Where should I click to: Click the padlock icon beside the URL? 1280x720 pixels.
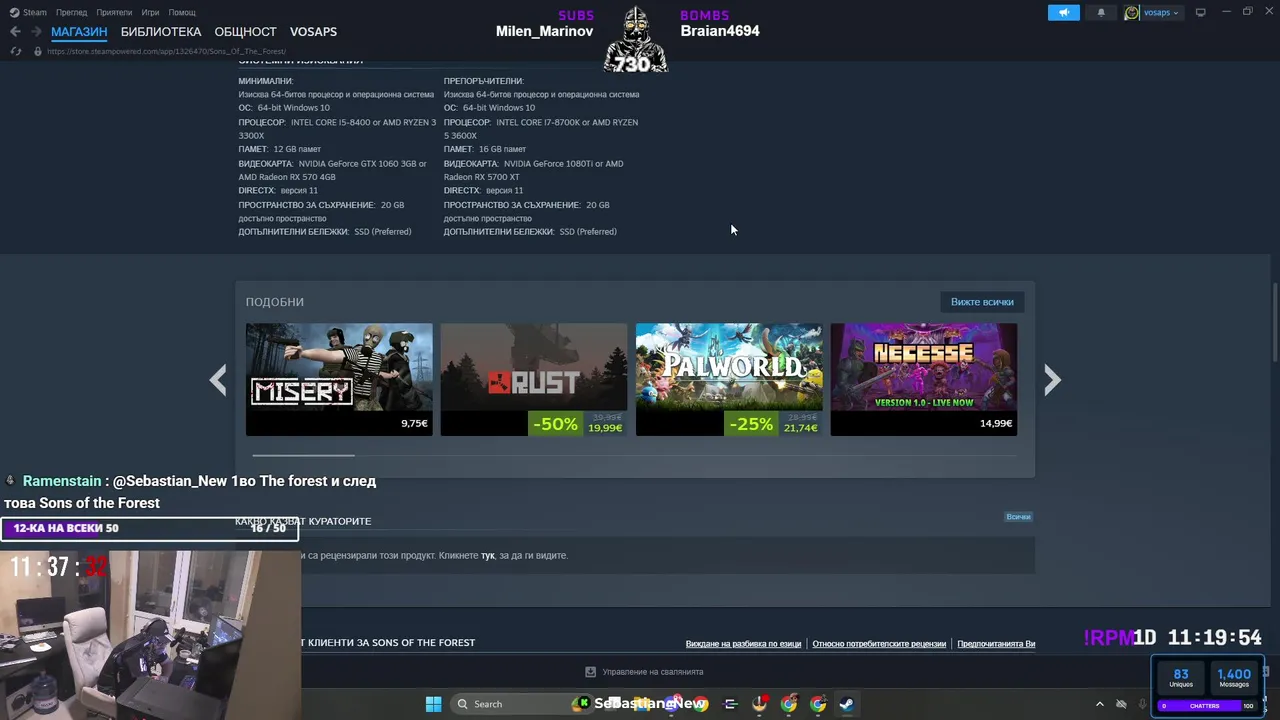click(38, 51)
